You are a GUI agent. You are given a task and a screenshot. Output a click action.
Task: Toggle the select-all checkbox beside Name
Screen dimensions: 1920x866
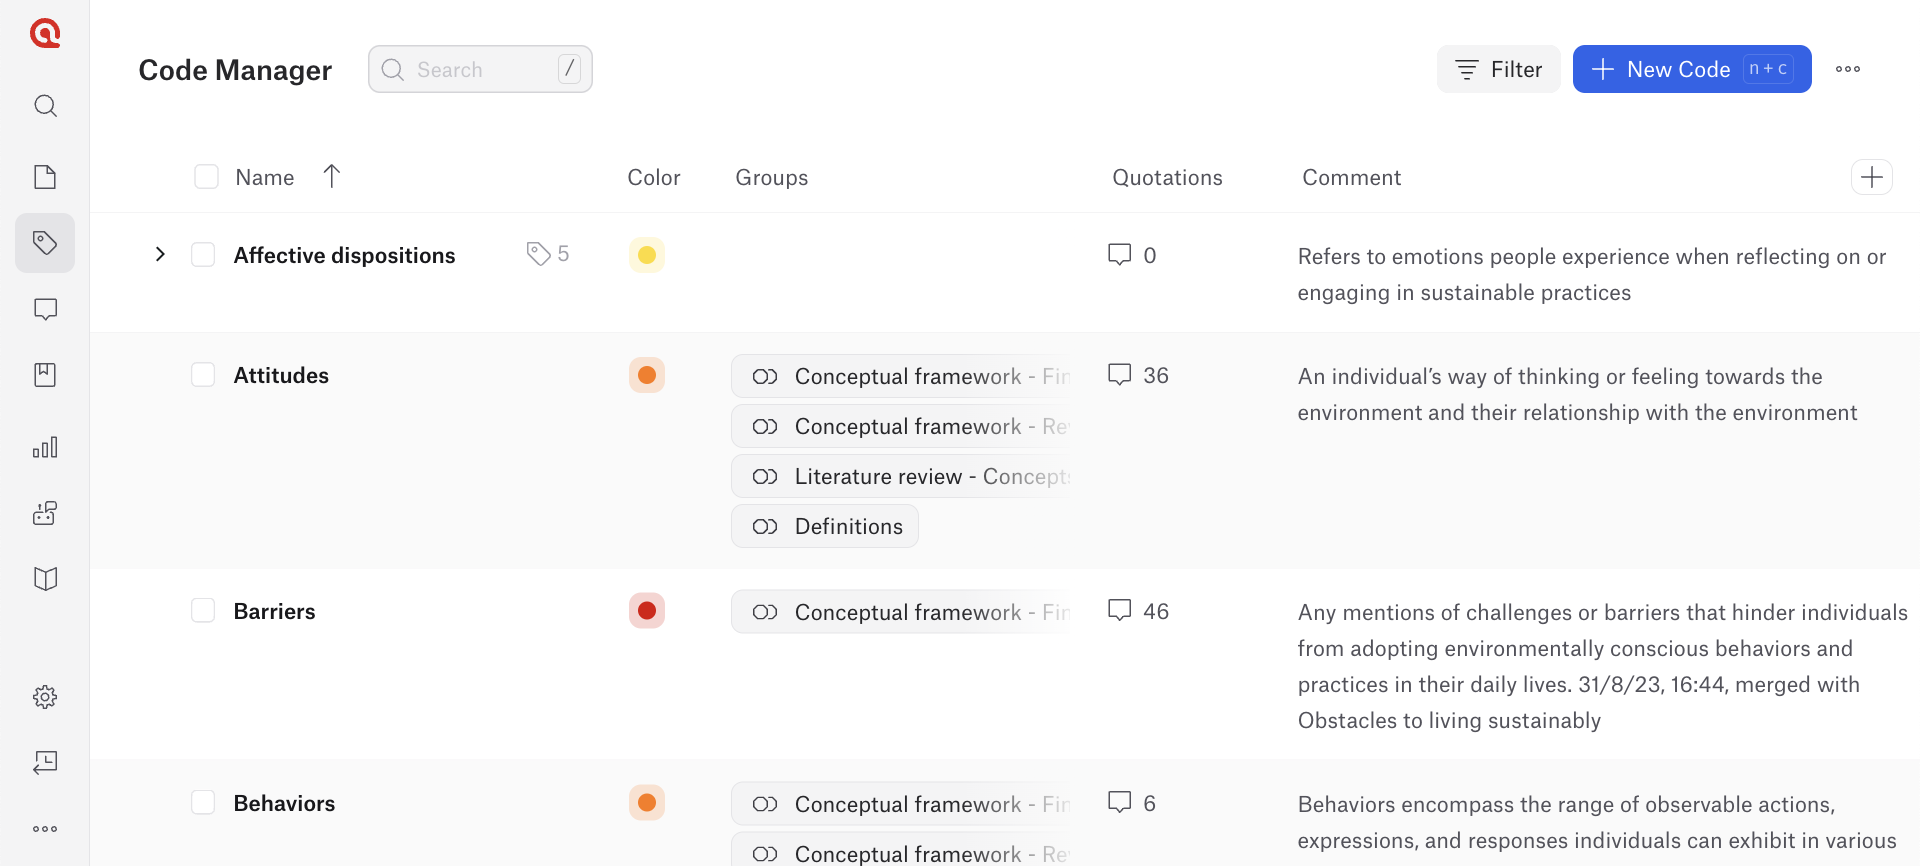tap(207, 177)
